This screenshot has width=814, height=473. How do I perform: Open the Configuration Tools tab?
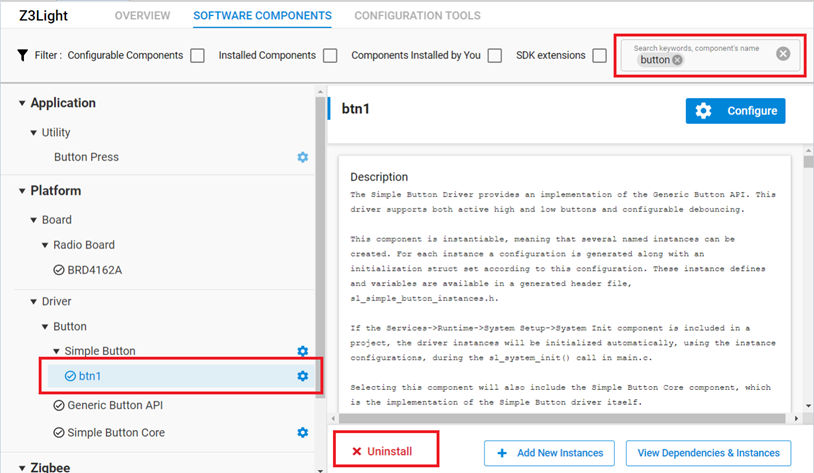417,16
